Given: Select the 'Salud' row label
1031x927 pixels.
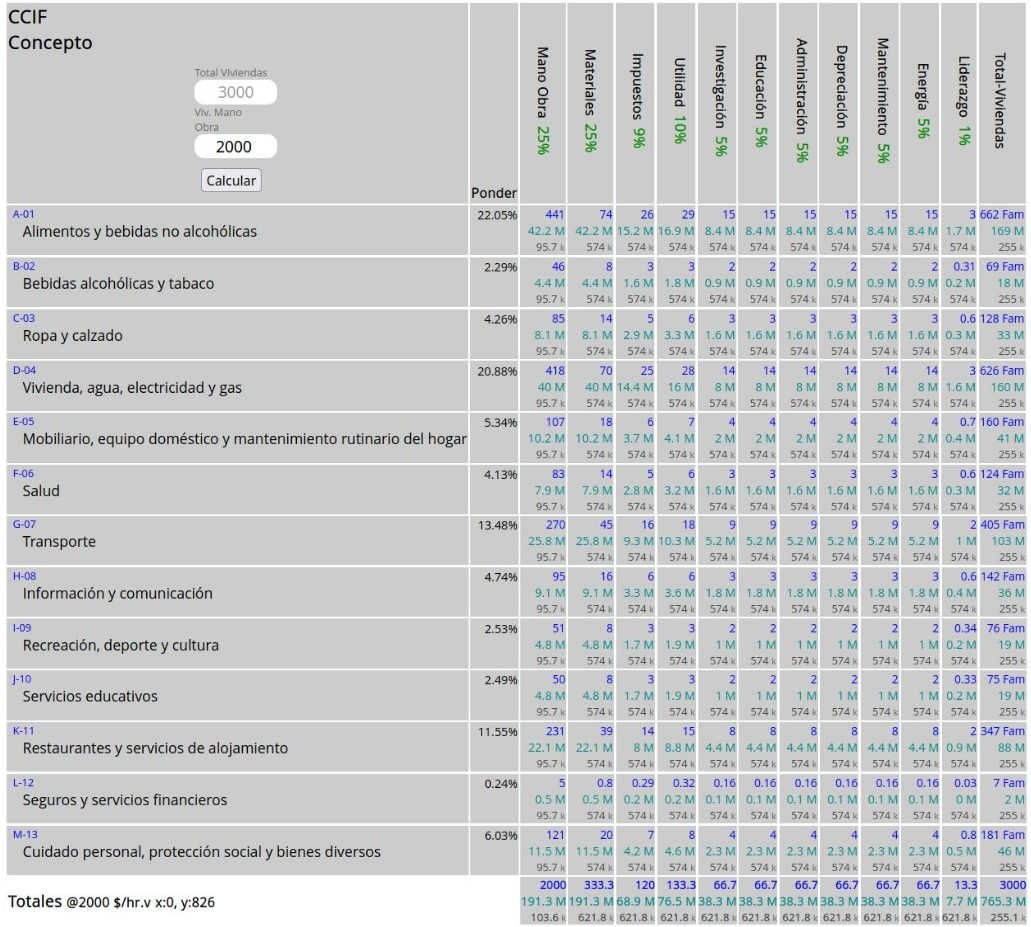Looking at the screenshot, I should click(x=41, y=490).
